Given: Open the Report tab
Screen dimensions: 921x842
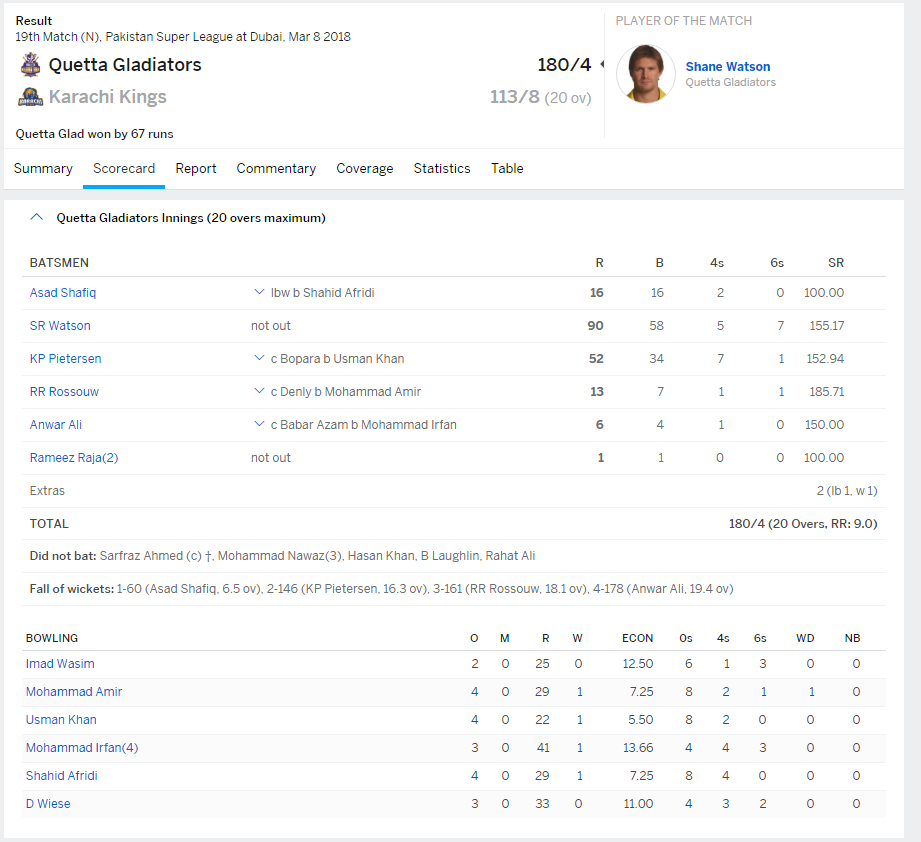Looking at the screenshot, I should (x=196, y=169).
